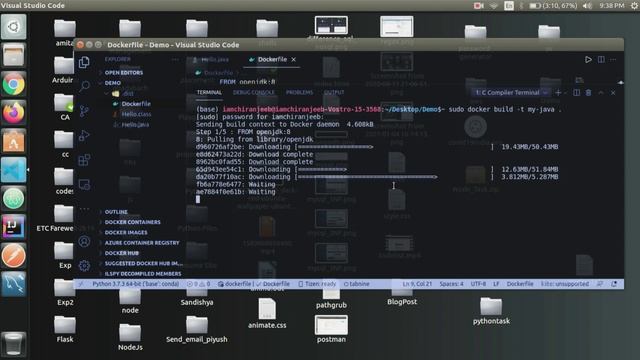Open the Manage gear icon

(x=84, y=266)
